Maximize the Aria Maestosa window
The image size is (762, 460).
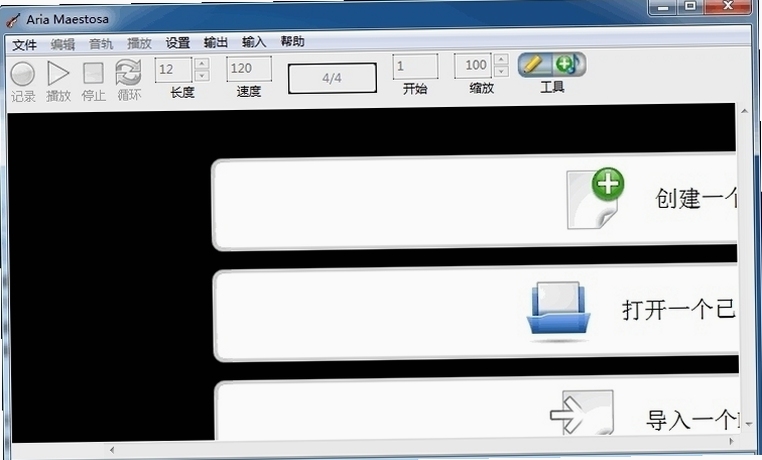point(690,6)
